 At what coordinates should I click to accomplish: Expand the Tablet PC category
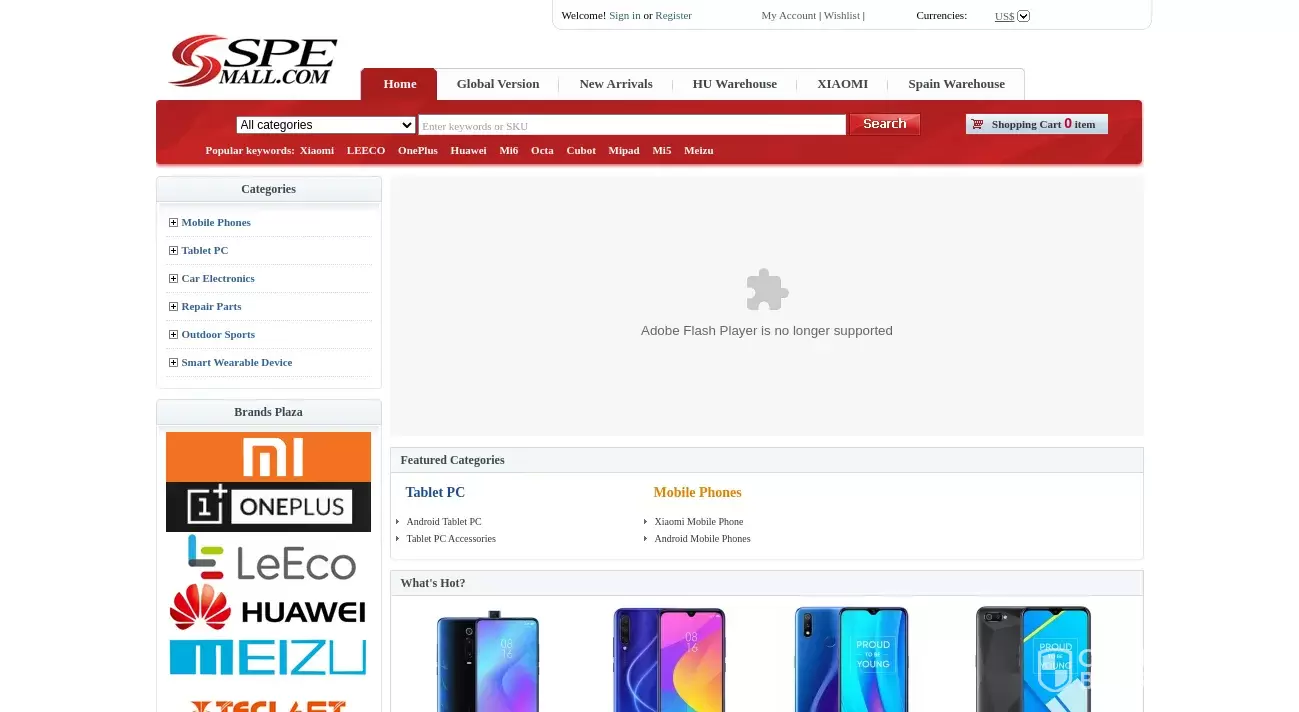pyautogui.click(x=173, y=250)
